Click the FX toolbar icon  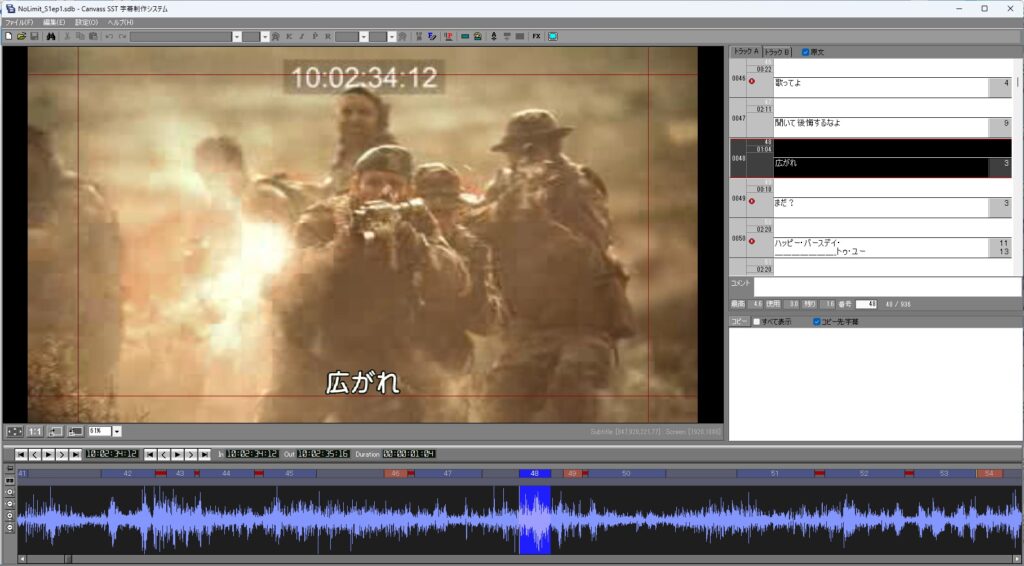pos(536,37)
